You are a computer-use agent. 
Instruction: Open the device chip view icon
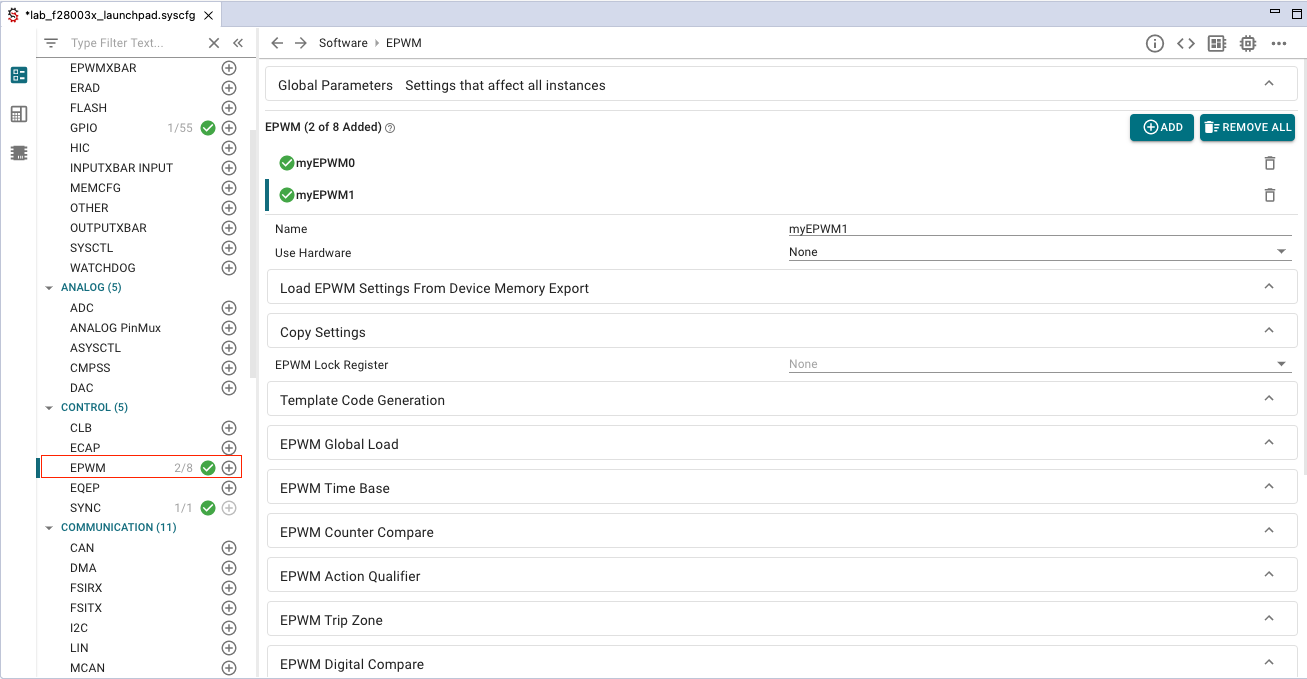pyautogui.click(x=1248, y=43)
